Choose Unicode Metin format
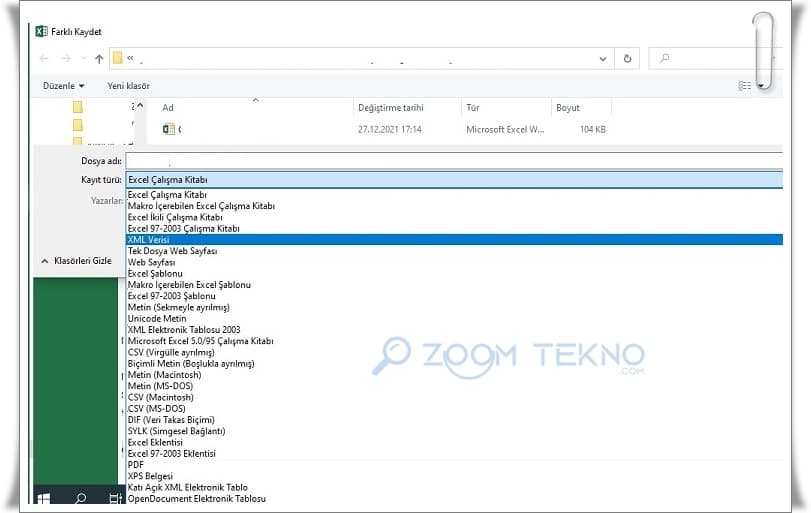Image resolution: width=811 pixels, height=513 pixels. pos(454,319)
